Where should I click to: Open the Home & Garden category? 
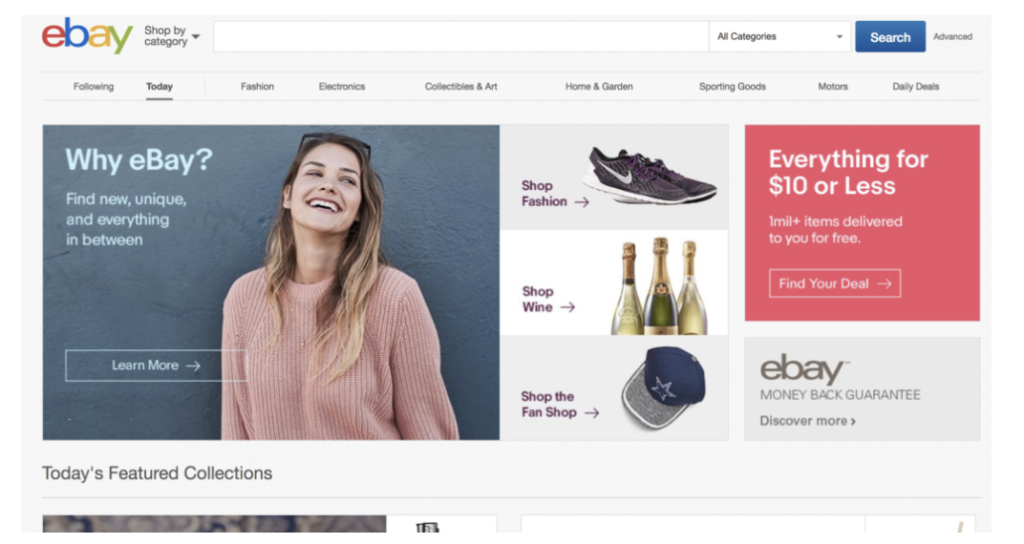(599, 86)
